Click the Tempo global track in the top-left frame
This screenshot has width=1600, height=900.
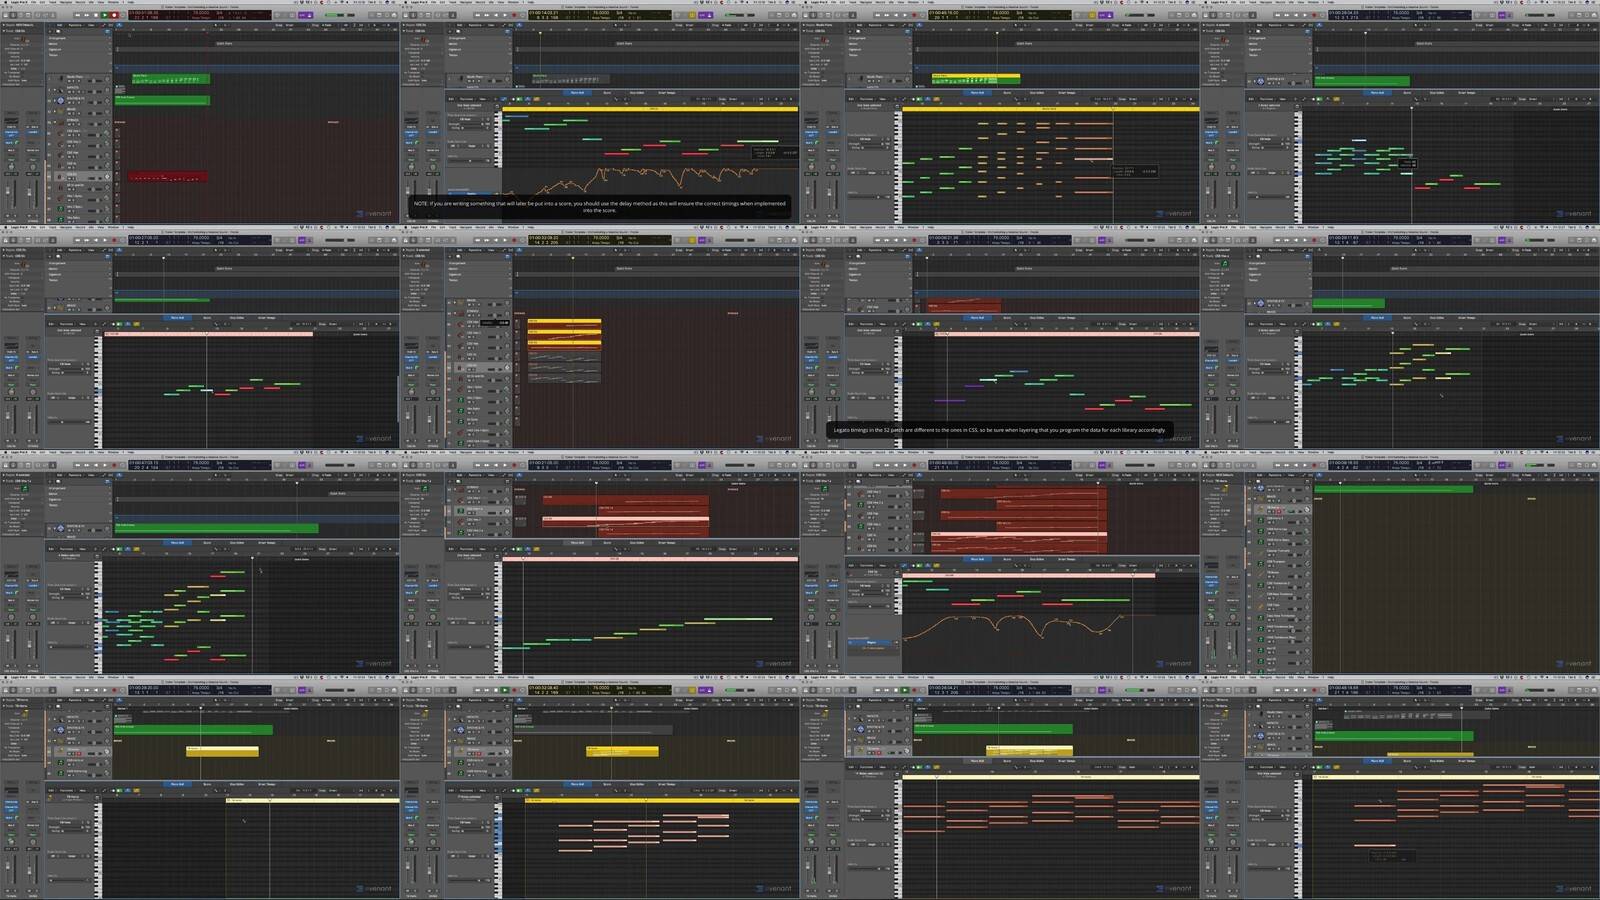point(81,55)
